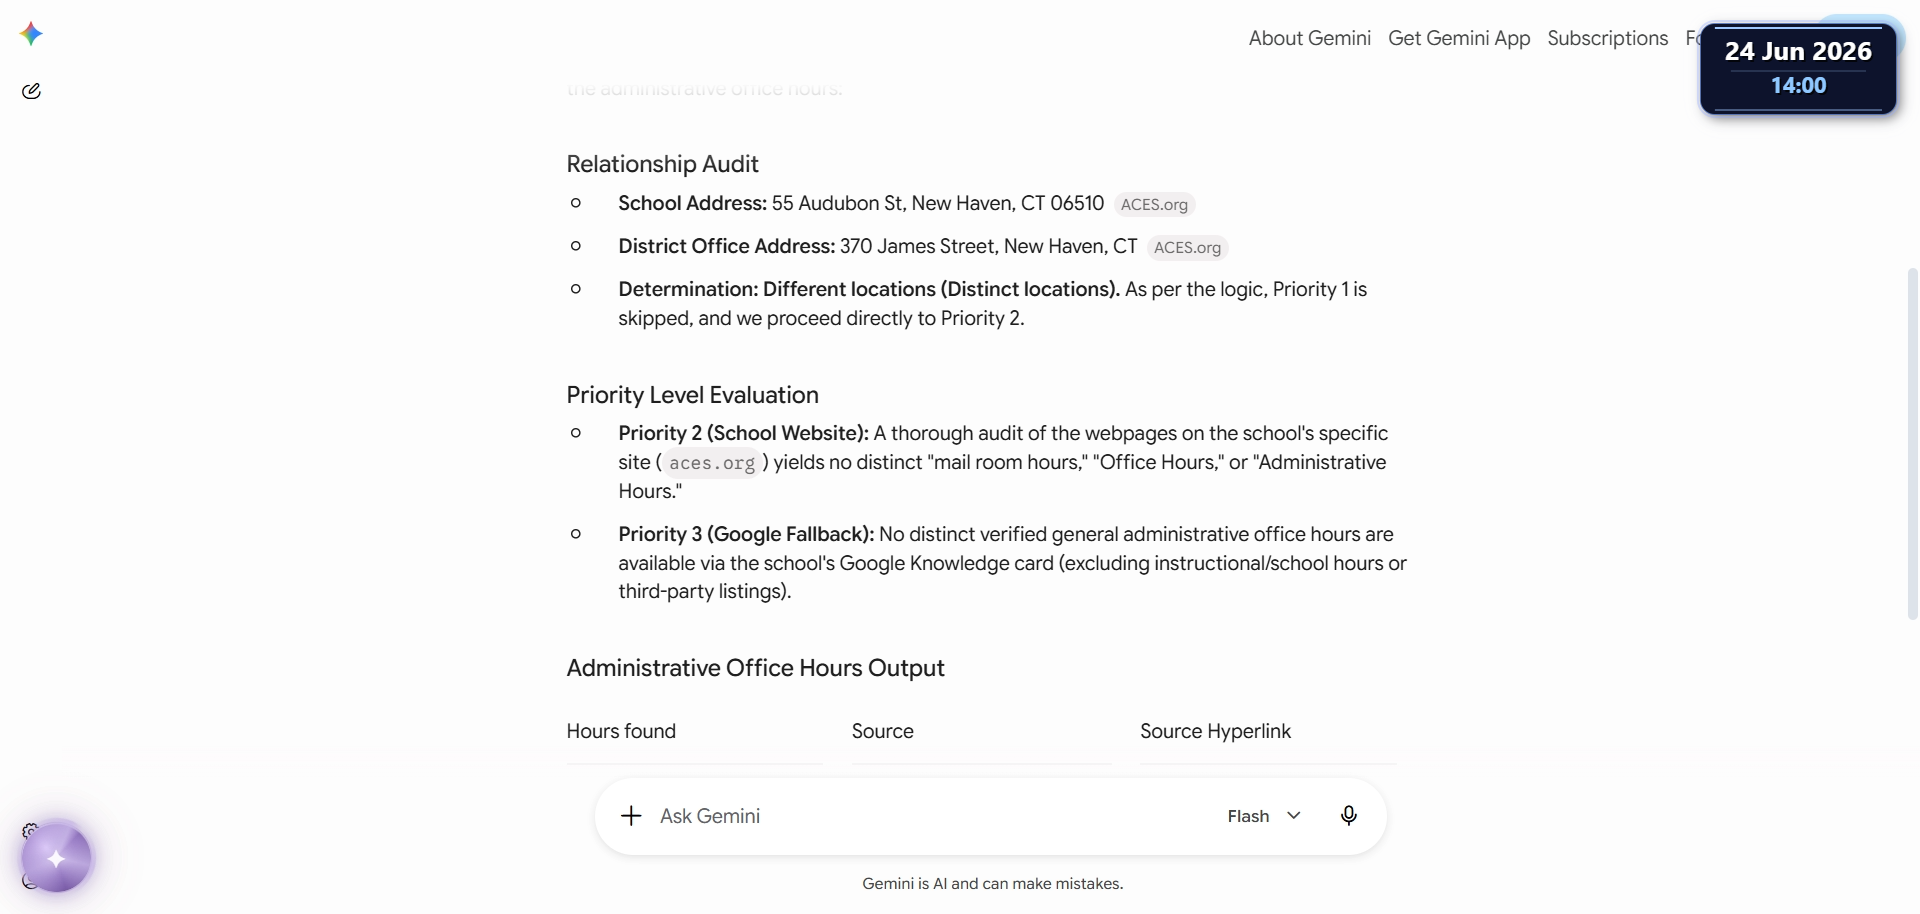Click the aces.org inline code text
This screenshot has height=914, width=1920.
[x=712, y=463]
